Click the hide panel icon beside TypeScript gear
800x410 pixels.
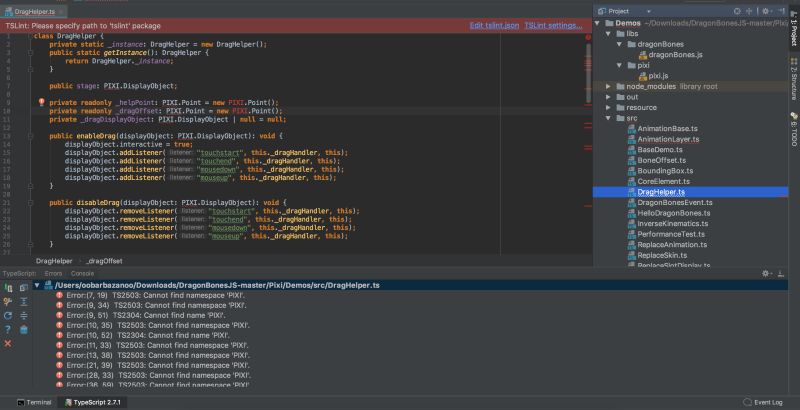(781, 273)
